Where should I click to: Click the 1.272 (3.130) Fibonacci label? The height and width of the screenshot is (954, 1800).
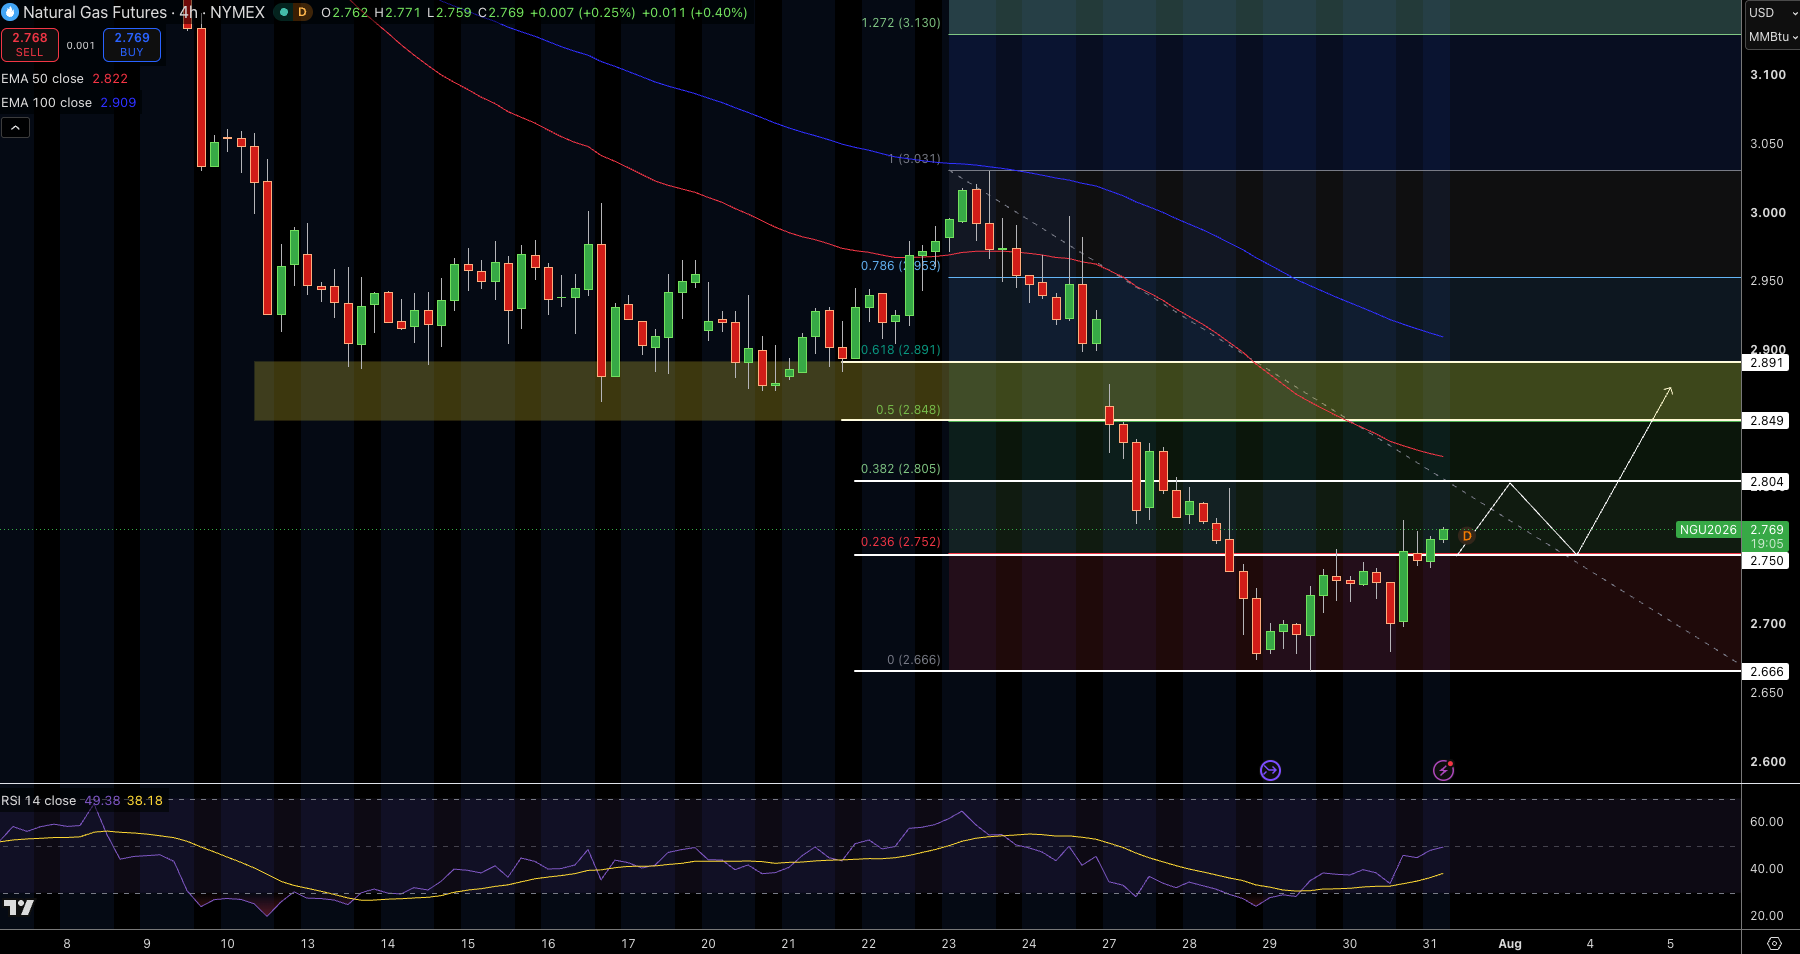click(x=901, y=23)
